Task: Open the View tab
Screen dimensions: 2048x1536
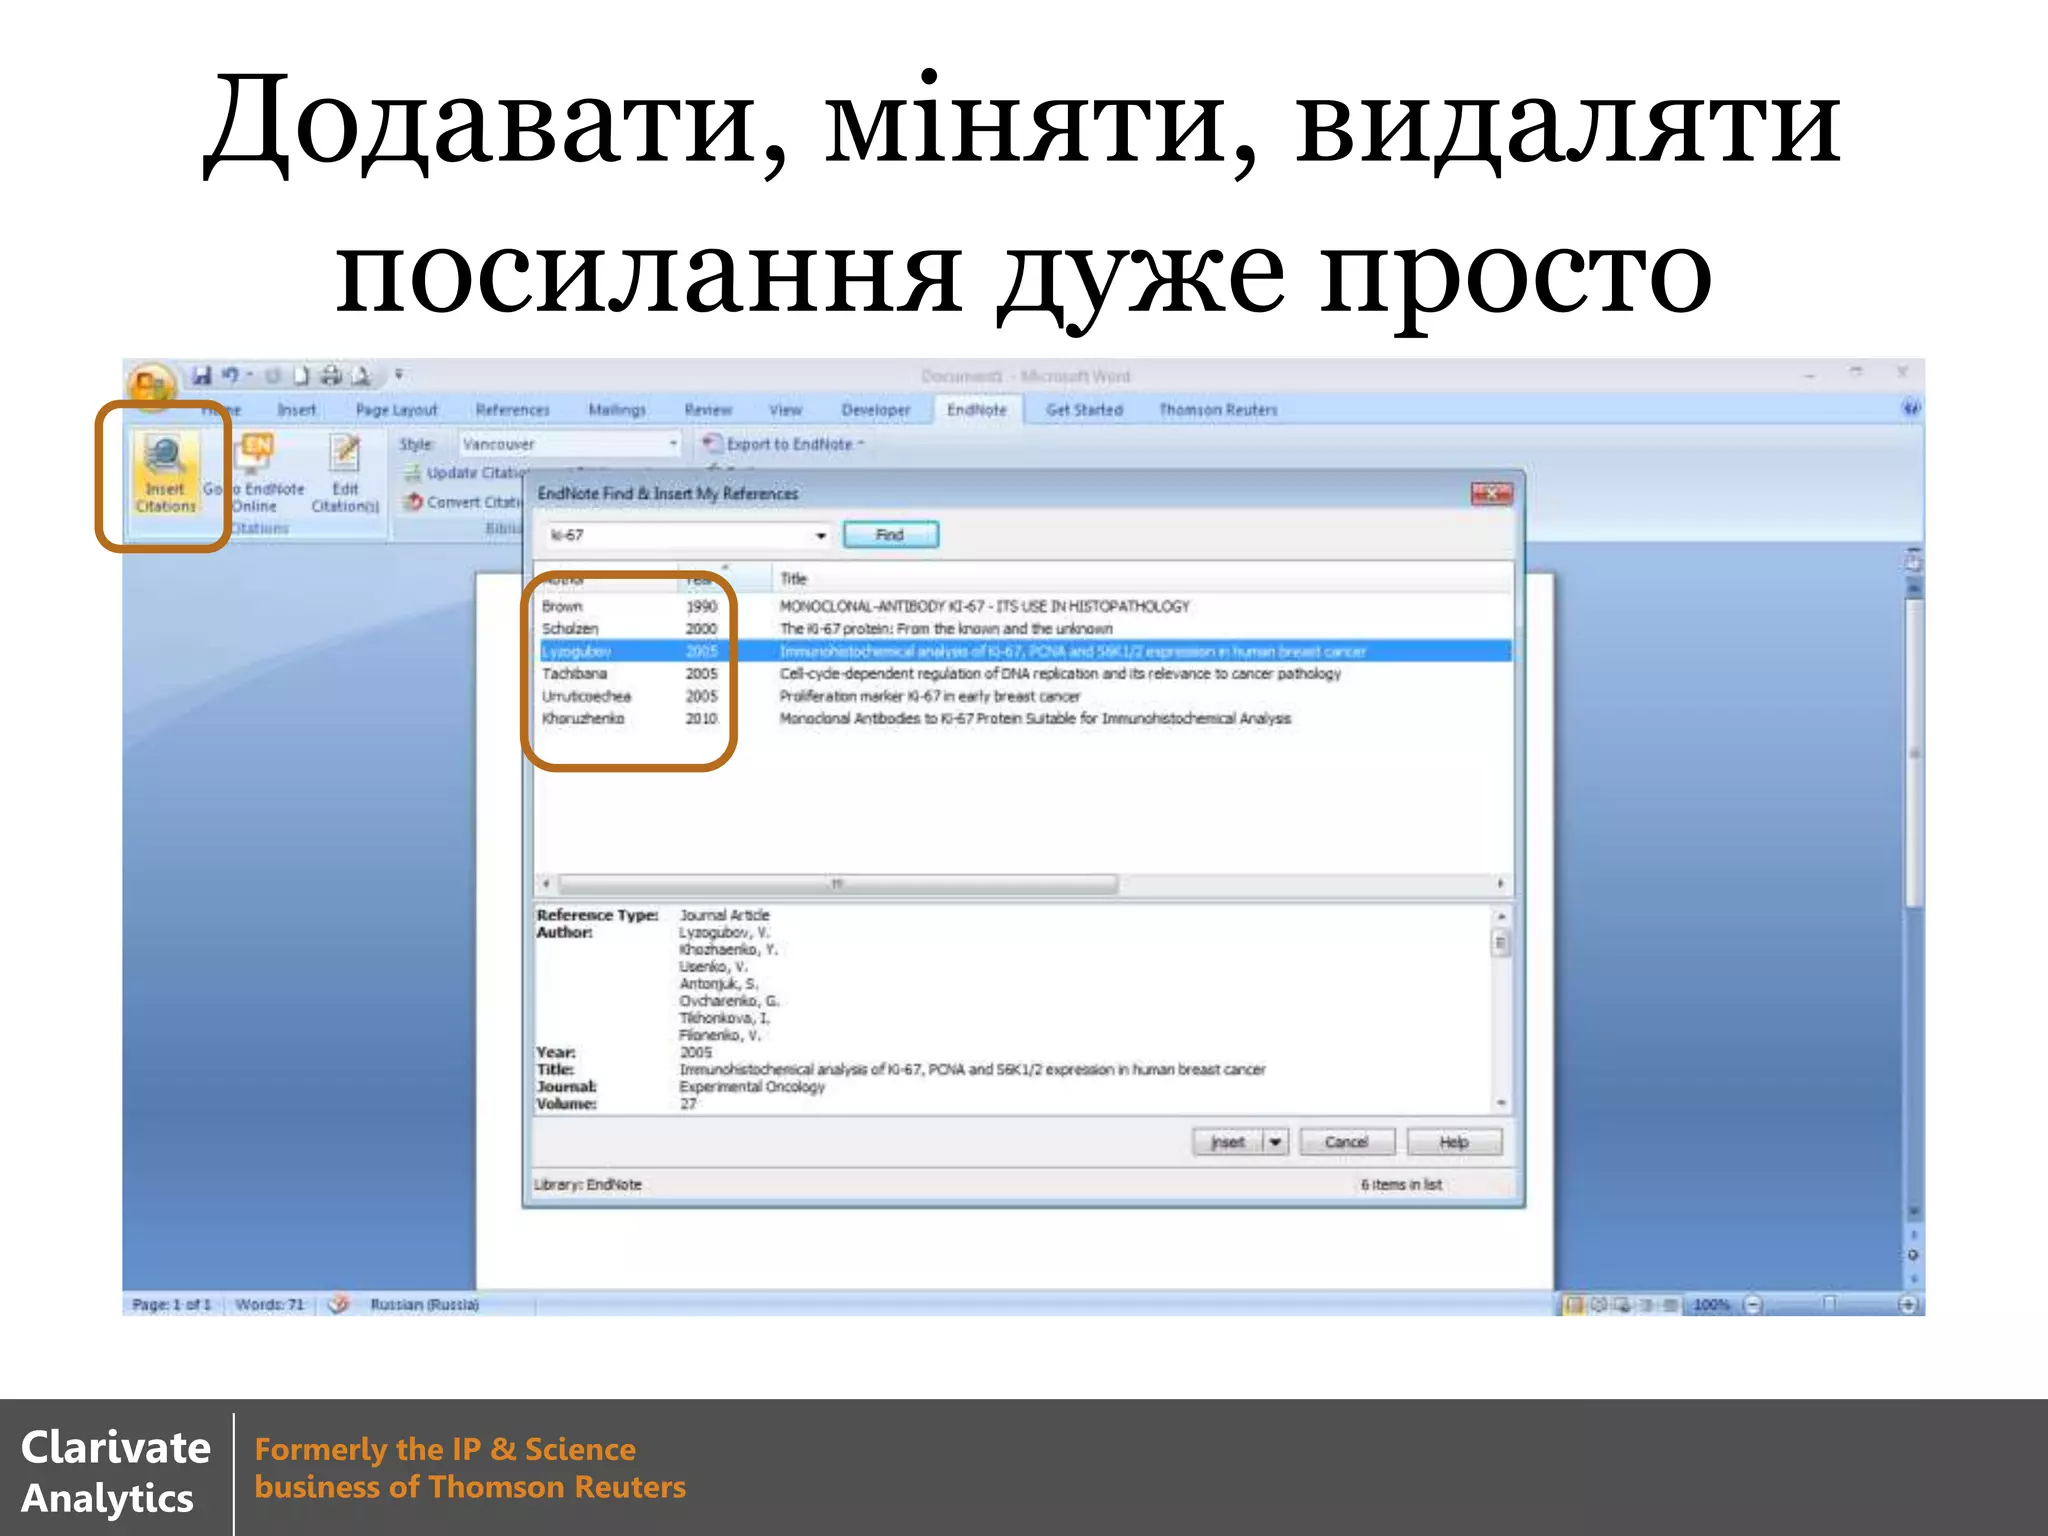Action: [785, 410]
